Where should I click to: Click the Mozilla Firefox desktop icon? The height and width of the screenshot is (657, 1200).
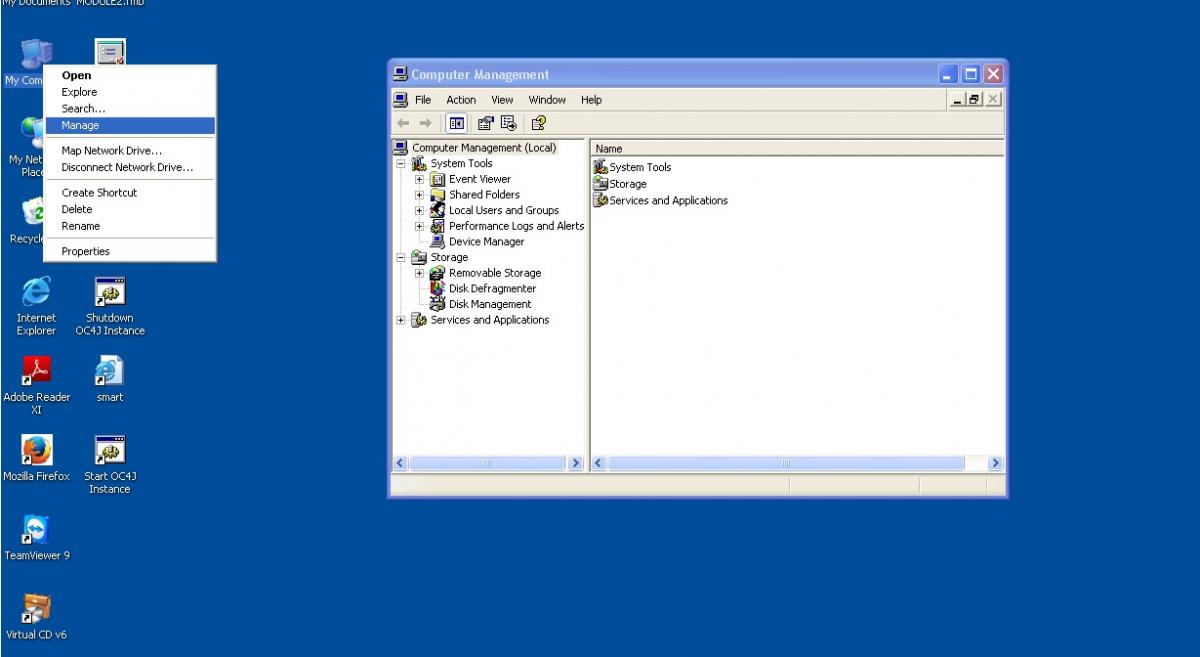pyautogui.click(x=37, y=452)
